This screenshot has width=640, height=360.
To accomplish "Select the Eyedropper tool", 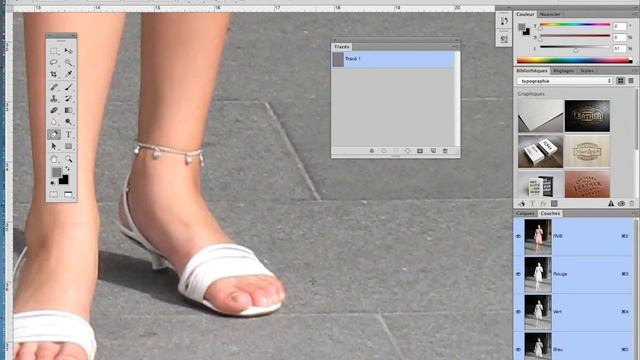I will 69,74.
